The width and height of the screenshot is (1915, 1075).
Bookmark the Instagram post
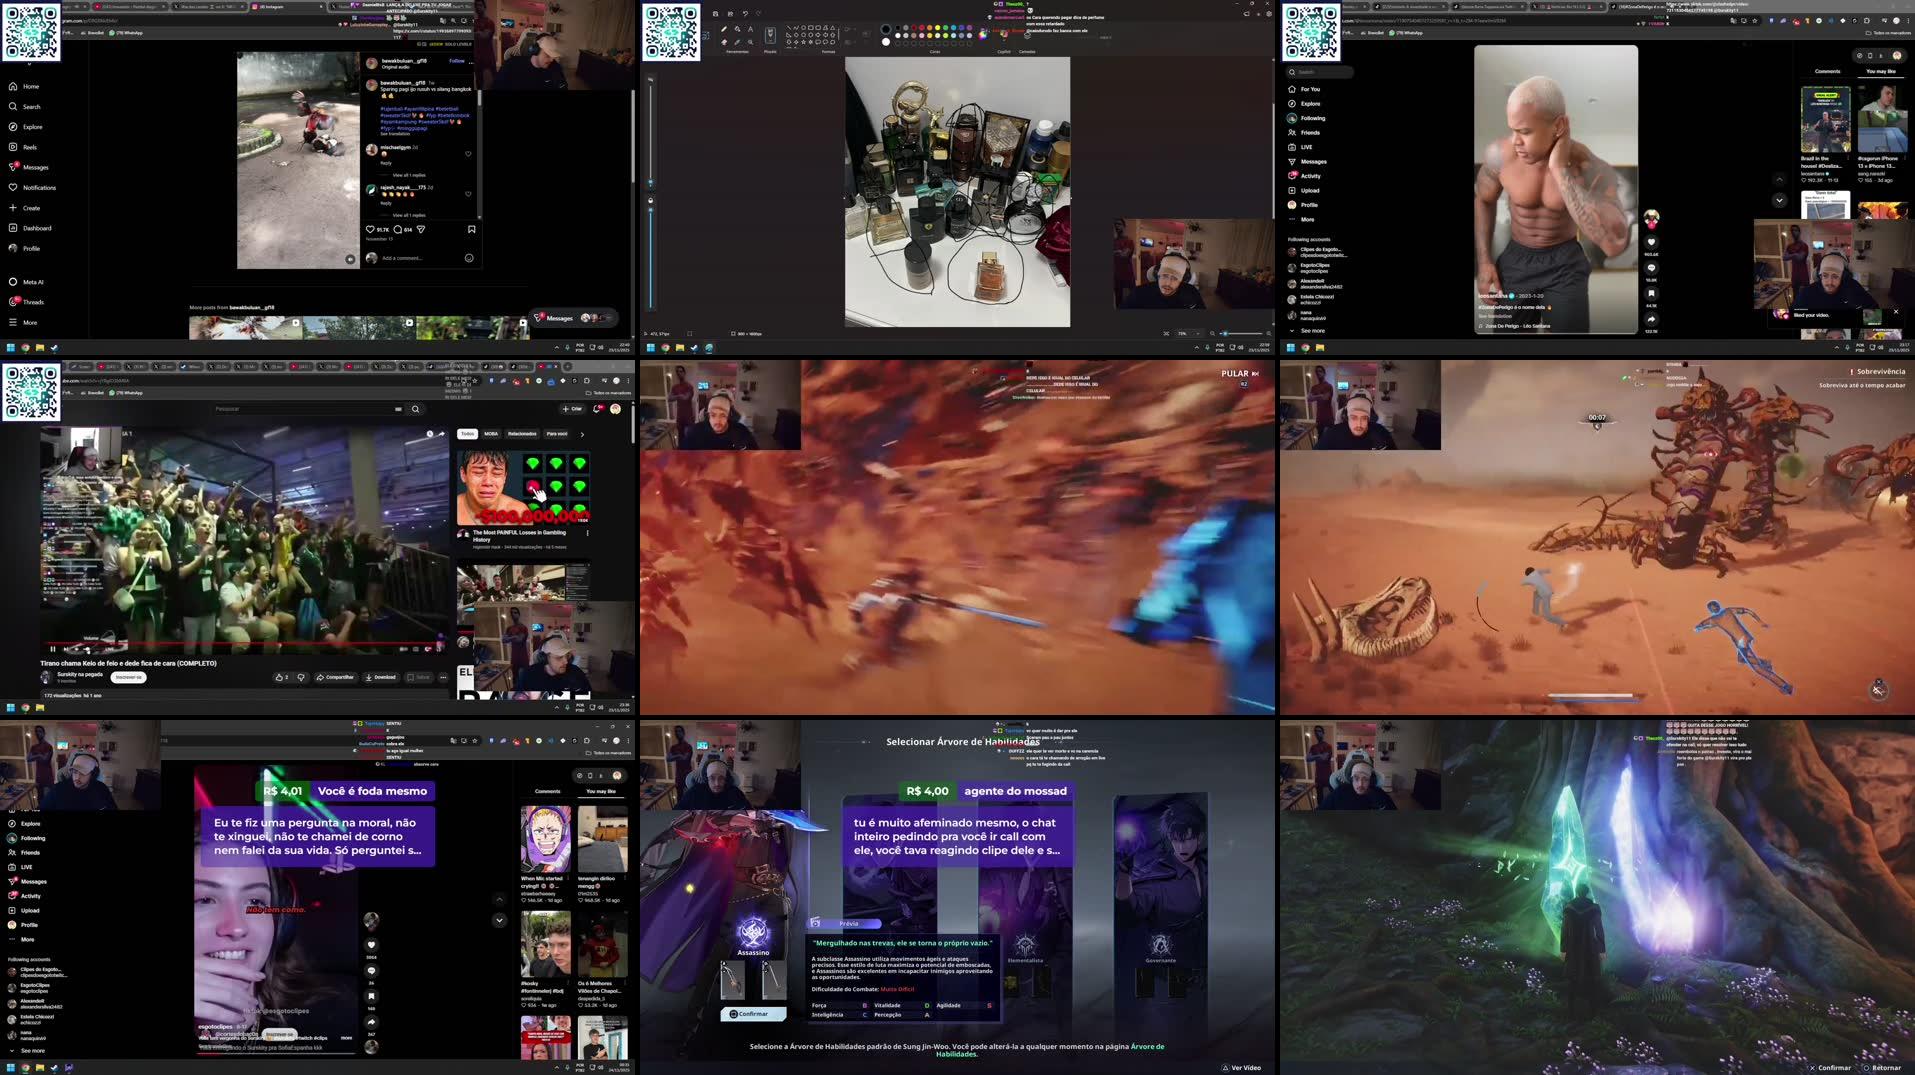(x=472, y=229)
